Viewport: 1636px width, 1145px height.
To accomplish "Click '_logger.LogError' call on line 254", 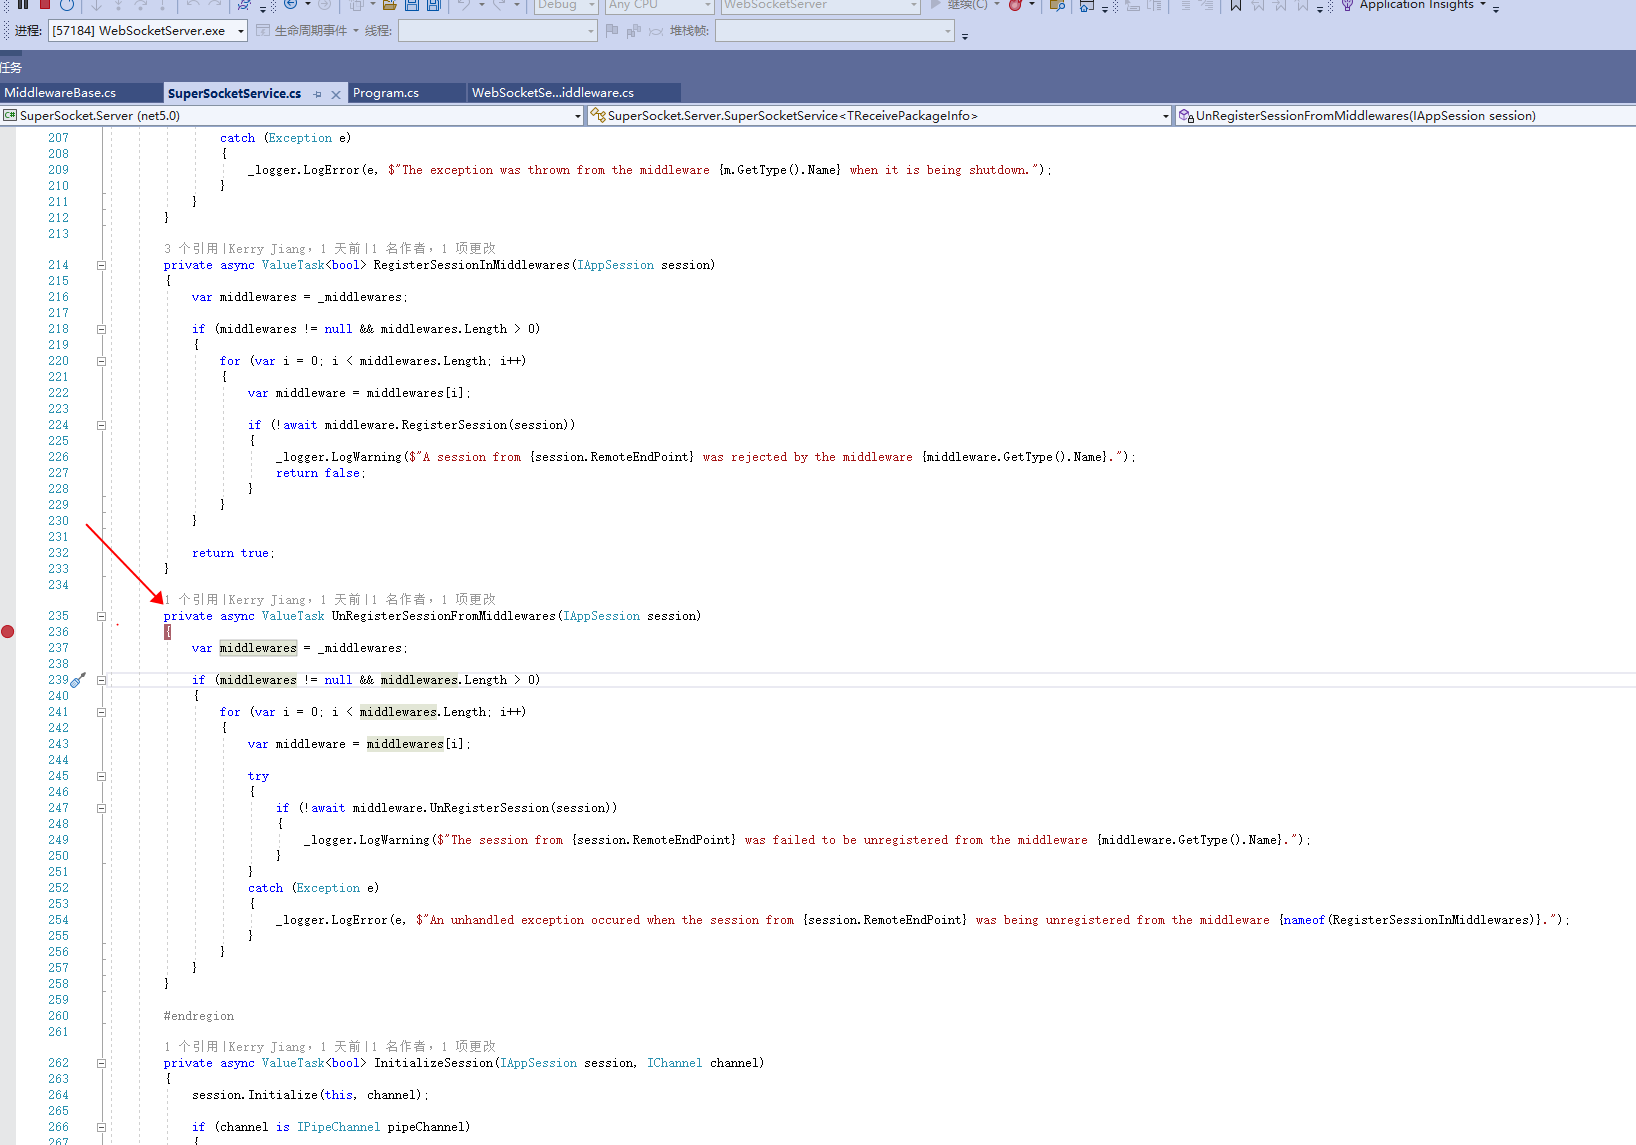I will [x=332, y=920].
